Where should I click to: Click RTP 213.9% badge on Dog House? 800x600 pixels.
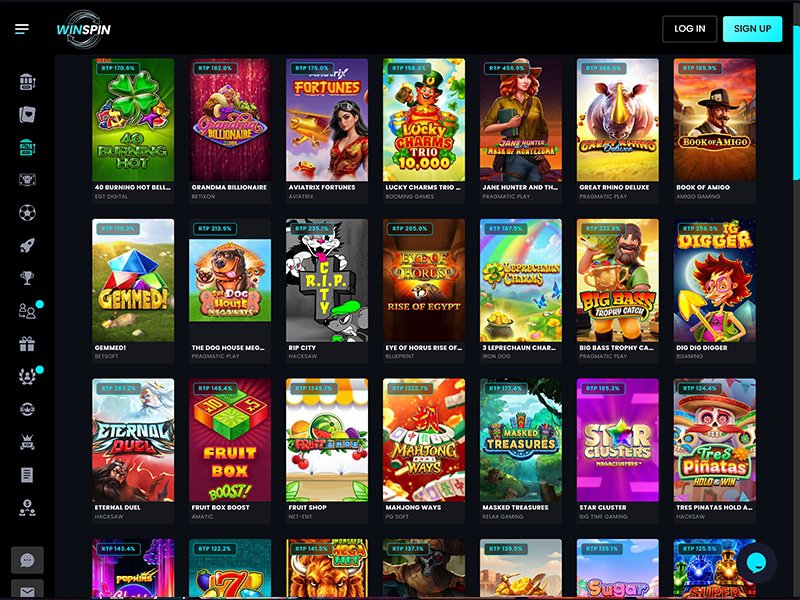tap(215, 229)
